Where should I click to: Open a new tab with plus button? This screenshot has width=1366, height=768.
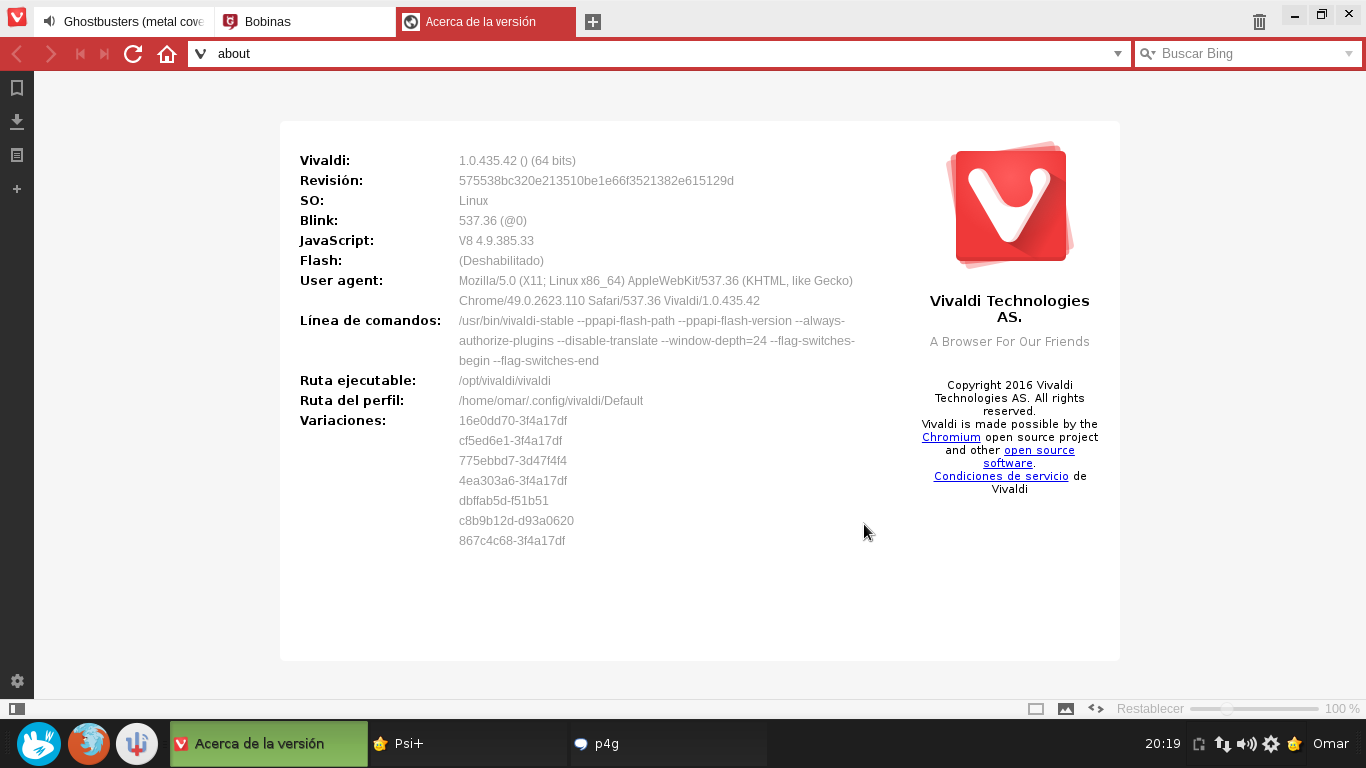coord(593,22)
